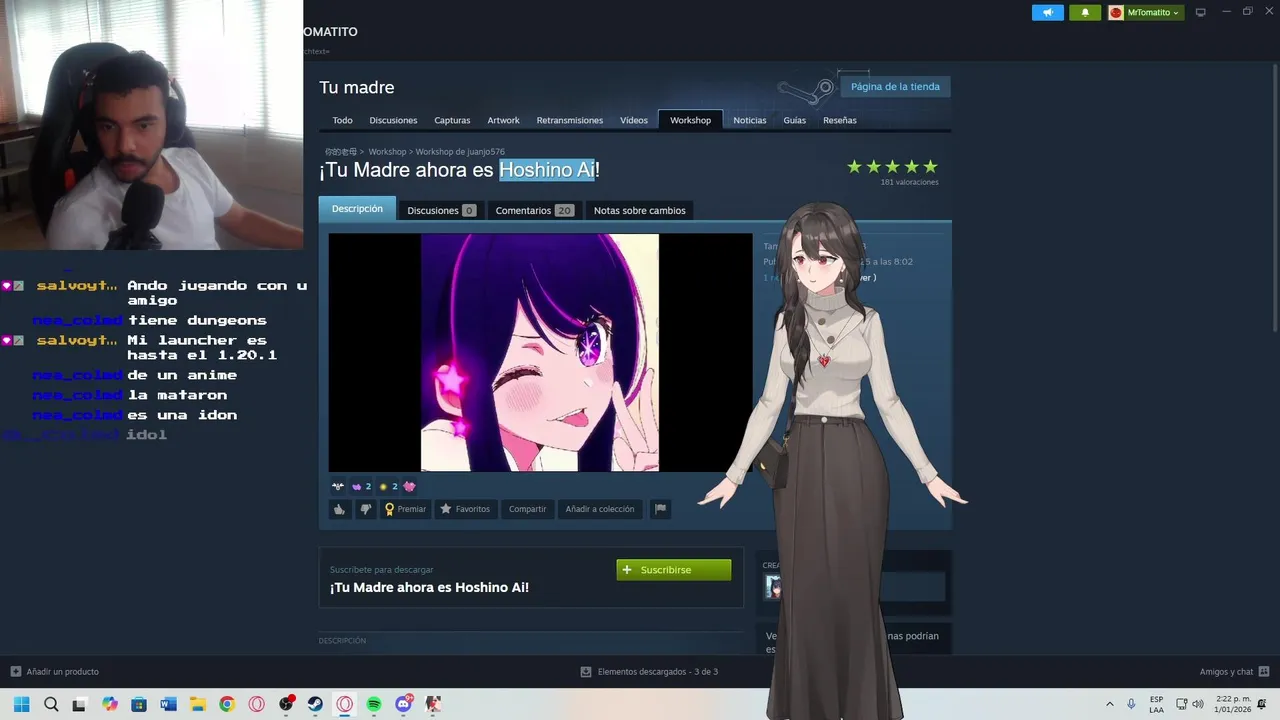Click Añadir un producto

tap(55, 672)
